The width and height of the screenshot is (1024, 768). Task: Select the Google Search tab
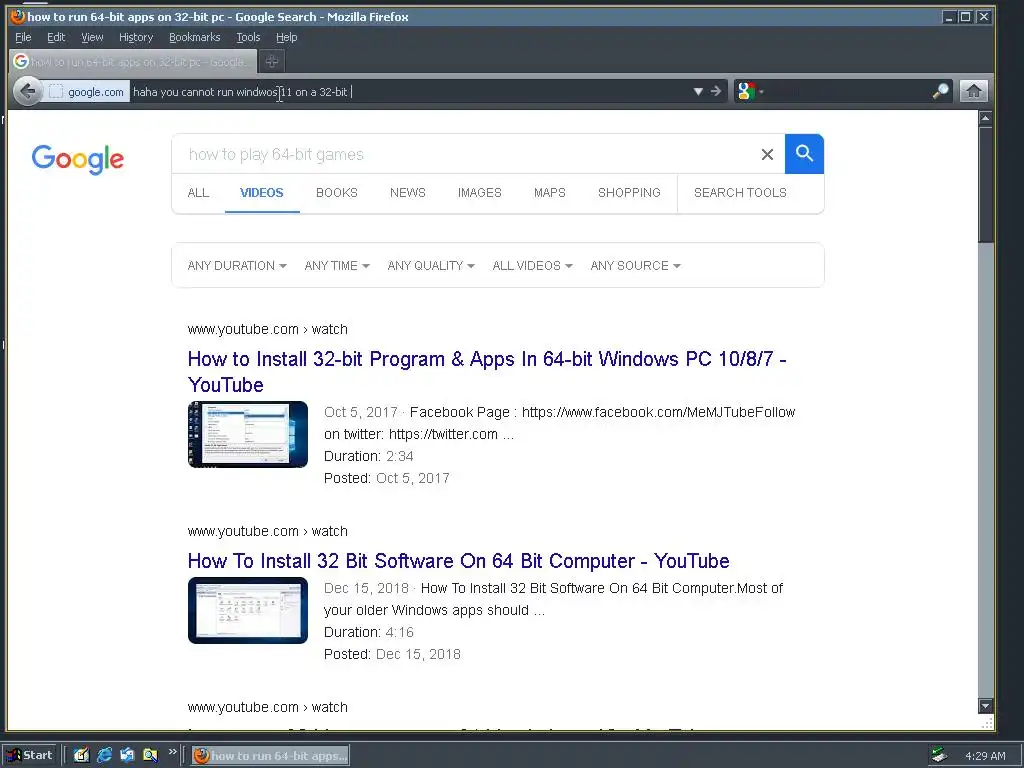tap(134, 61)
